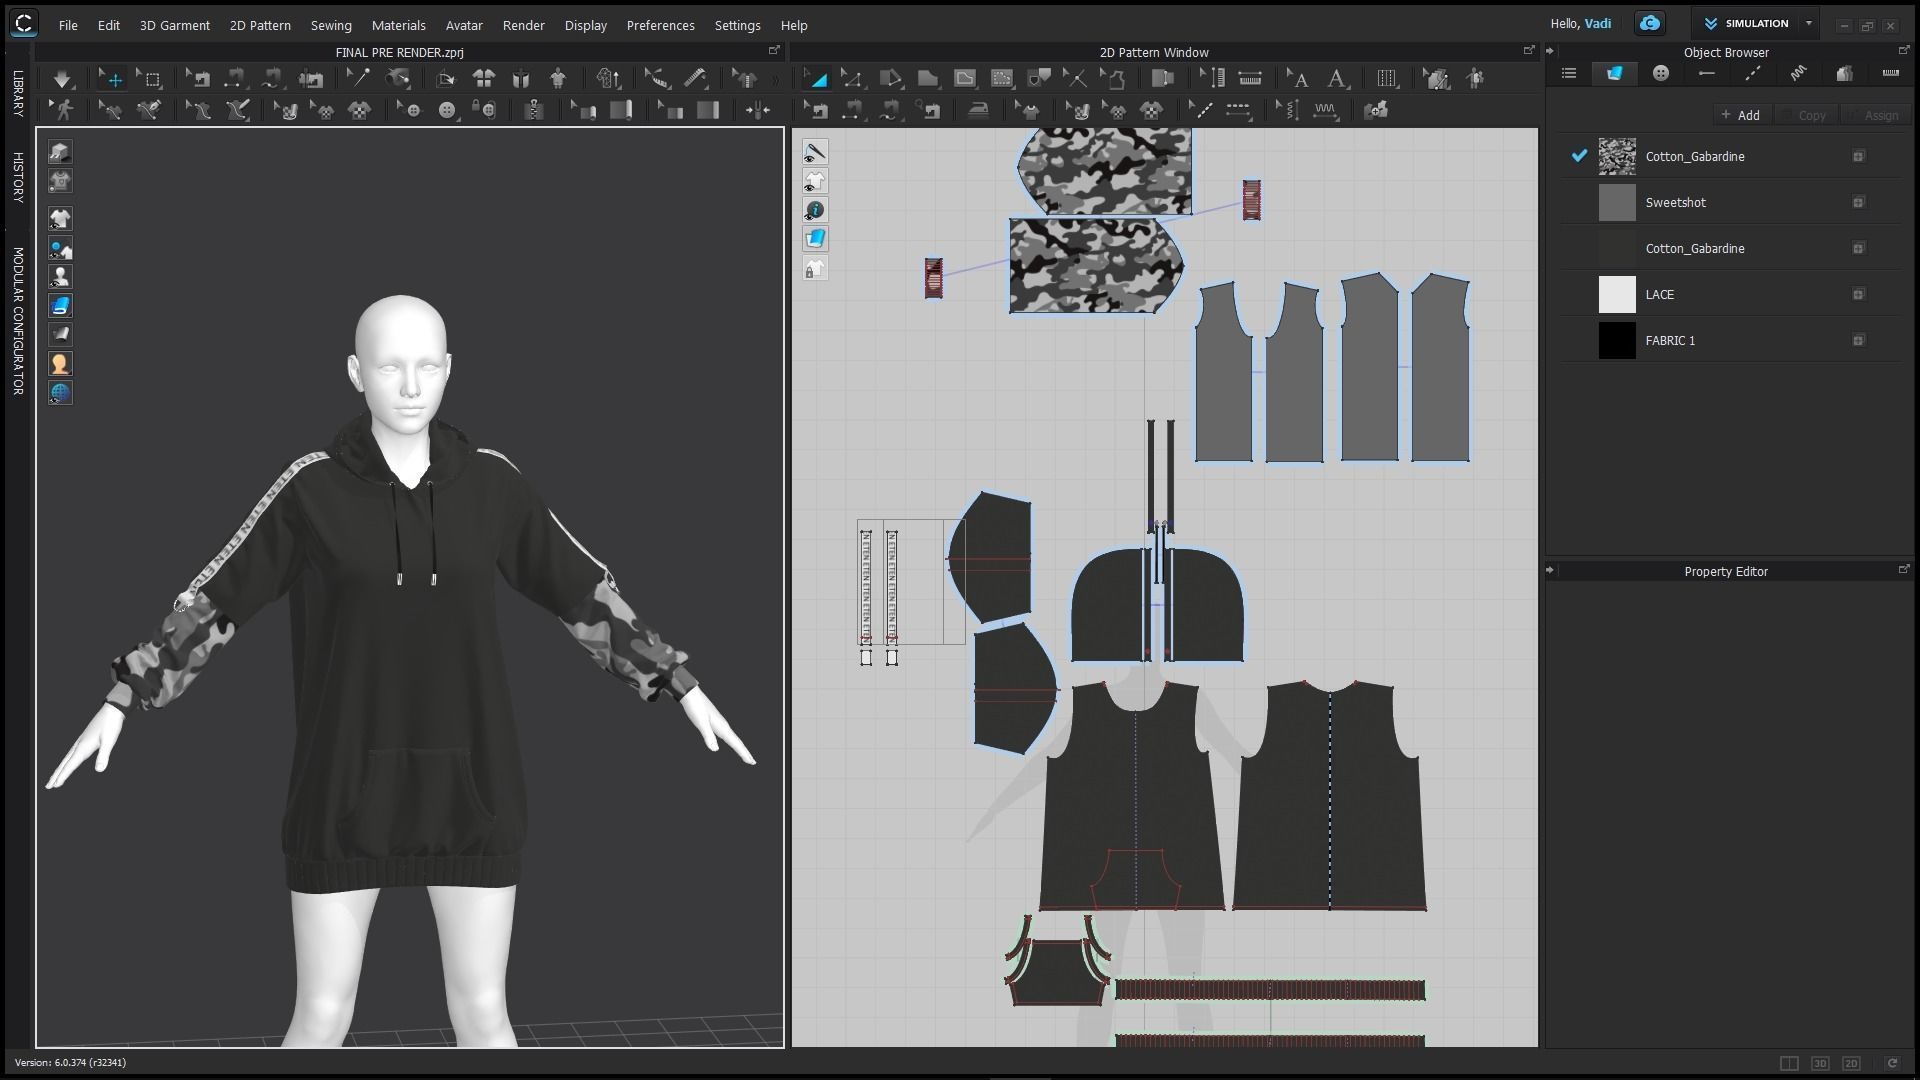Open the Puckering tab in Object Browser
The height and width of the screenshot is (1080, 1920).
1799,74
